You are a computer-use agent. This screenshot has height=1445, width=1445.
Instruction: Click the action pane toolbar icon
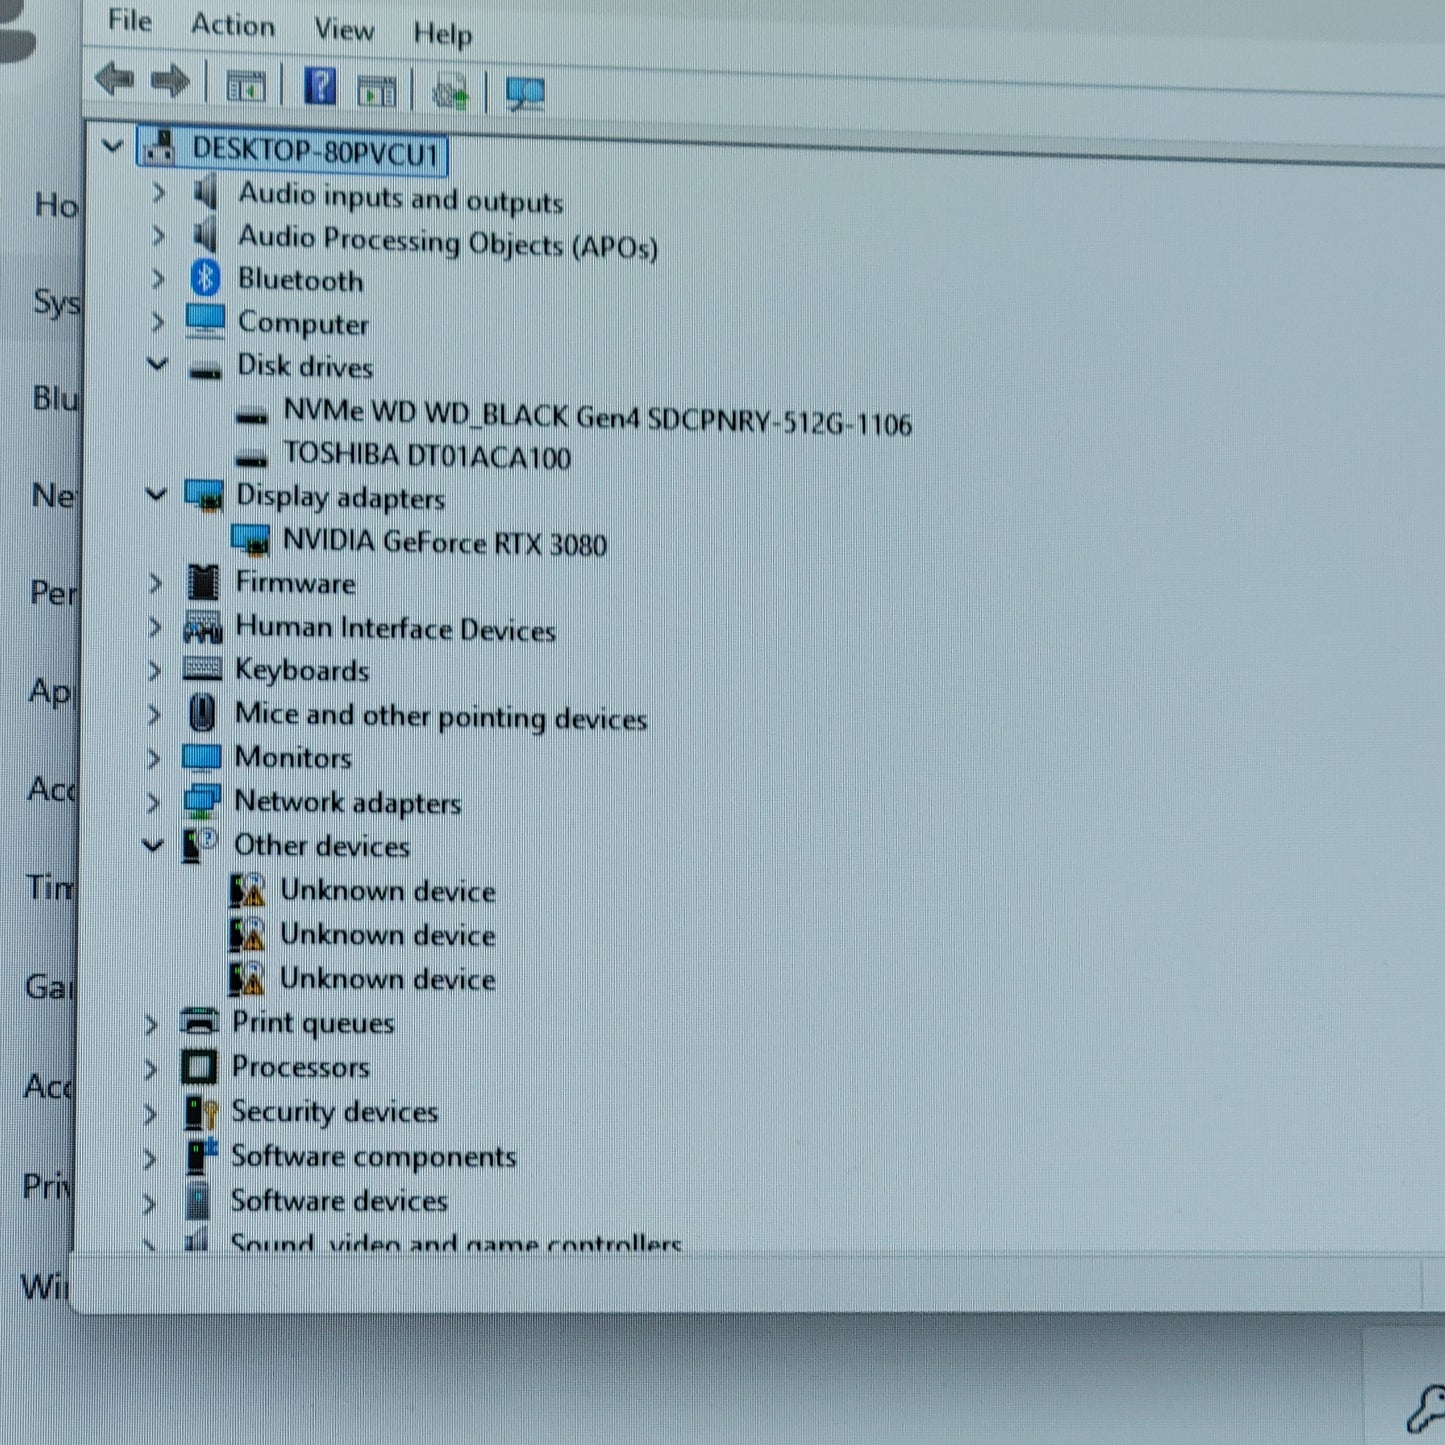[376, 90]
